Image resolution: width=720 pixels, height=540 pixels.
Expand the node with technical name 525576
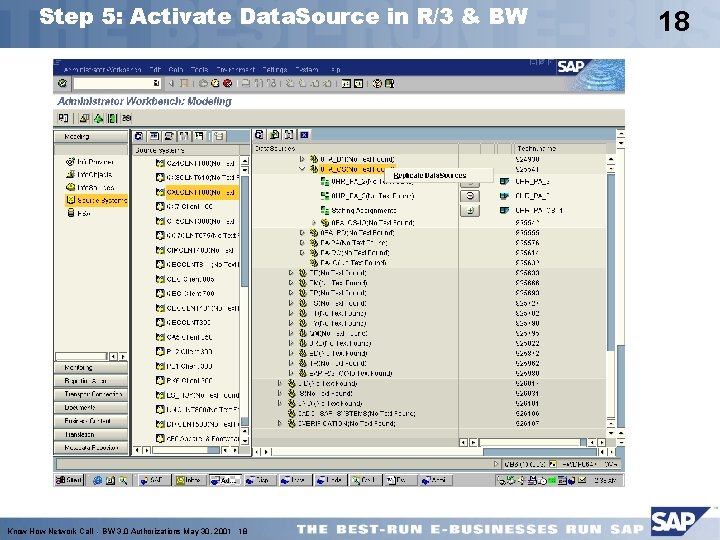(x=302, y=242)
